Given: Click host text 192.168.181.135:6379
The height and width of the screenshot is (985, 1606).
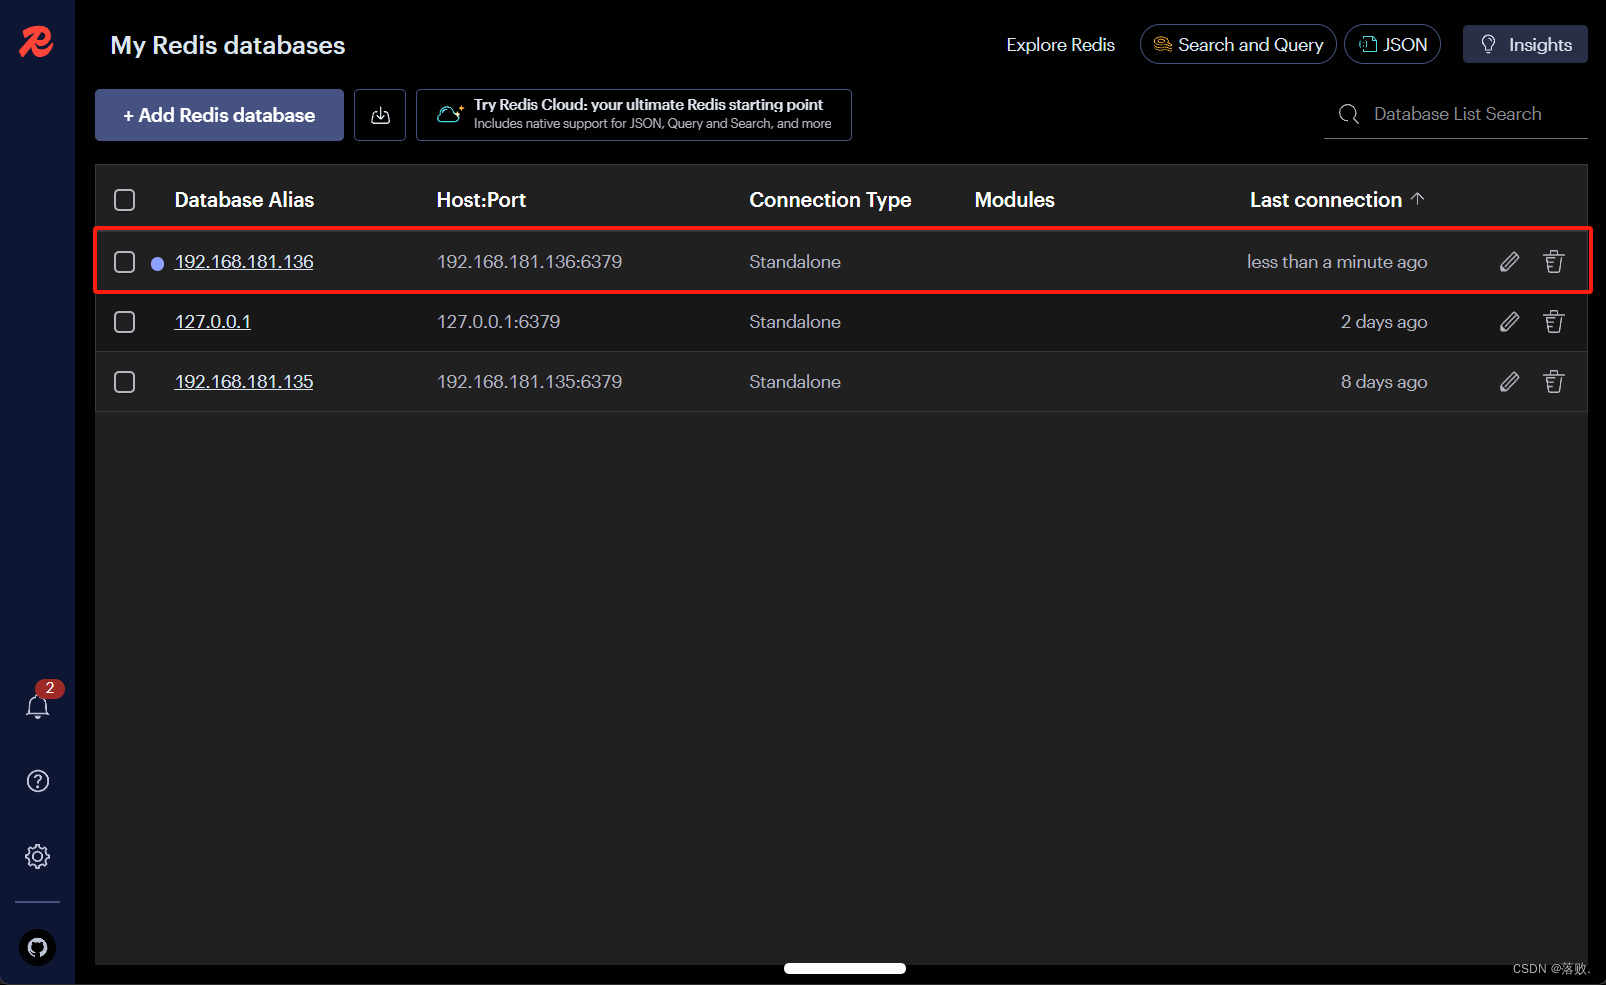Looking at the screenshot, I should tap(529, 382).
